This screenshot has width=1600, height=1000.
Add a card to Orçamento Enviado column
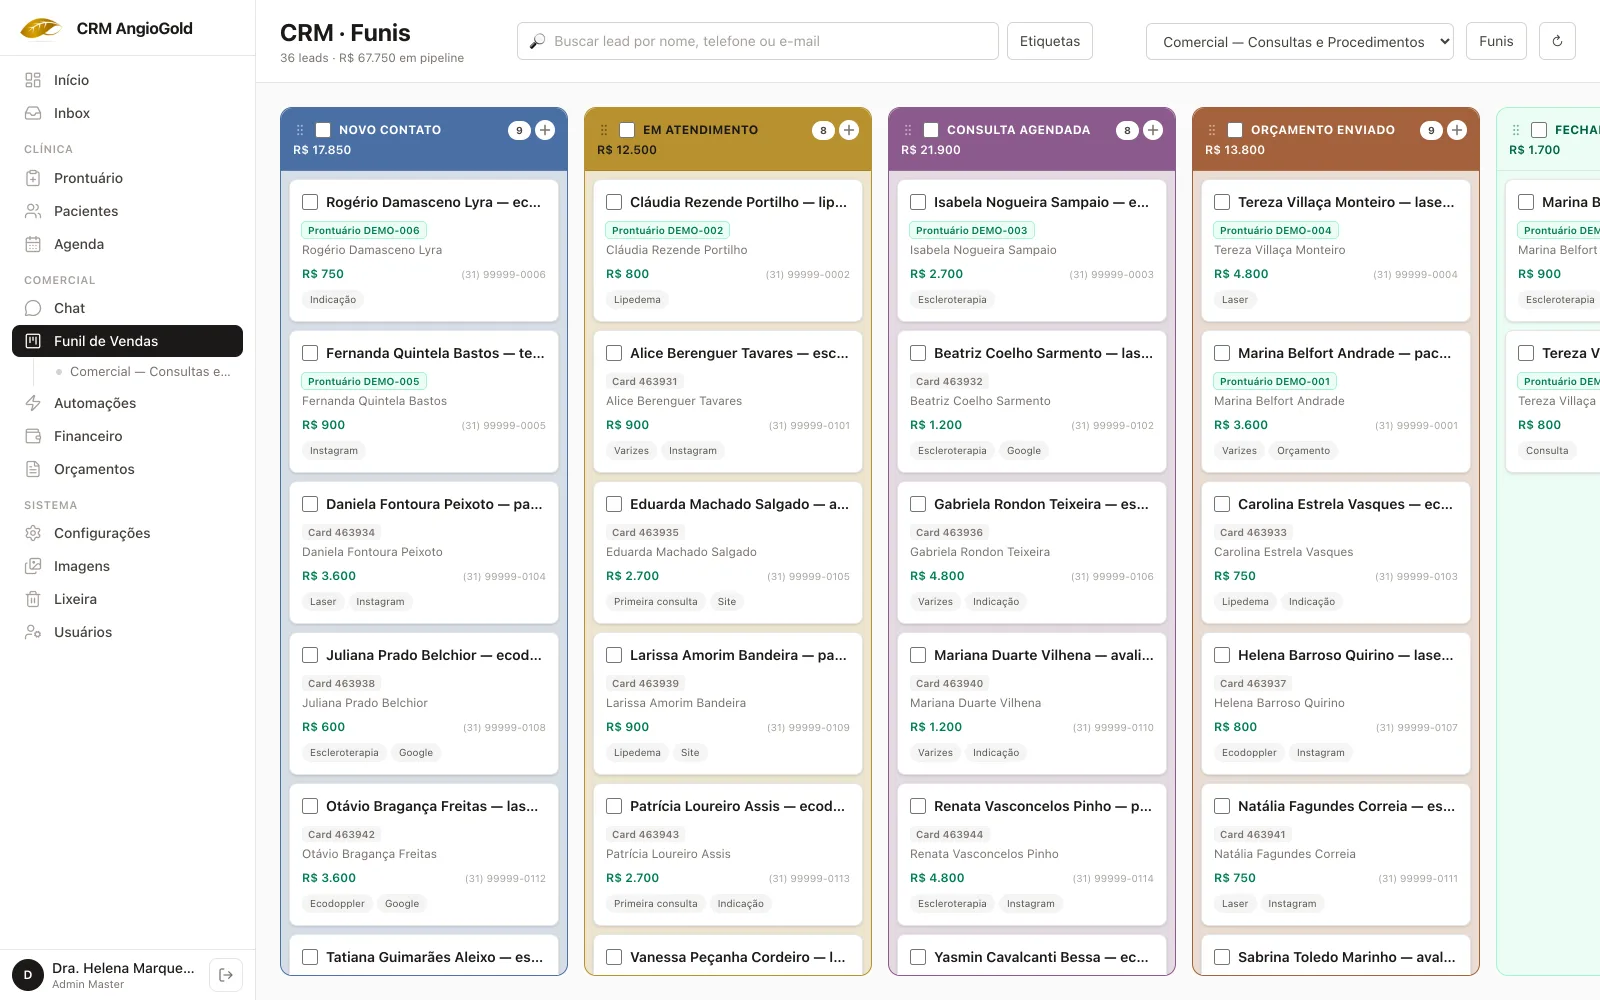pyautogui.click(x=1457, y=130)
